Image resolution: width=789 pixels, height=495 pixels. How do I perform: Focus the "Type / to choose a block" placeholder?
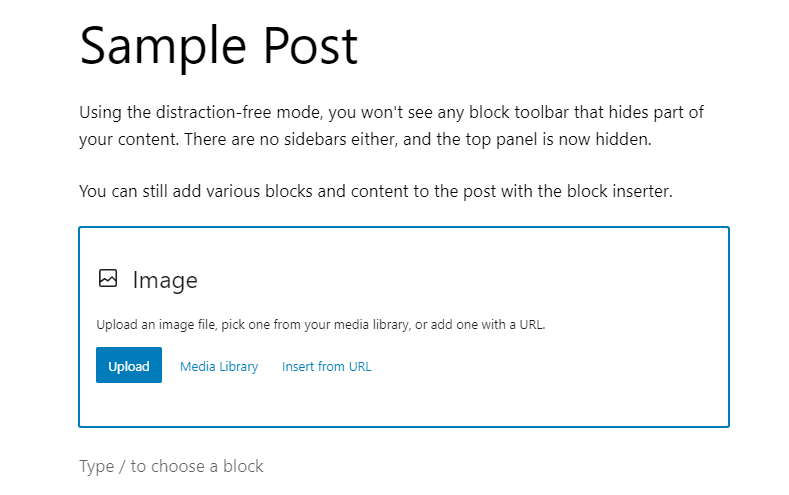click(171, 466)
